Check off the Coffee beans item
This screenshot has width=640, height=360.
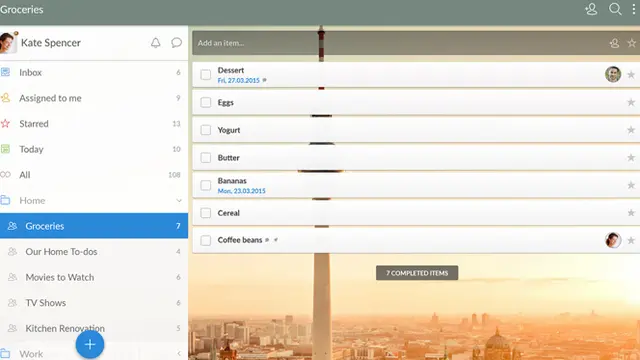click(x=206, y=240)
